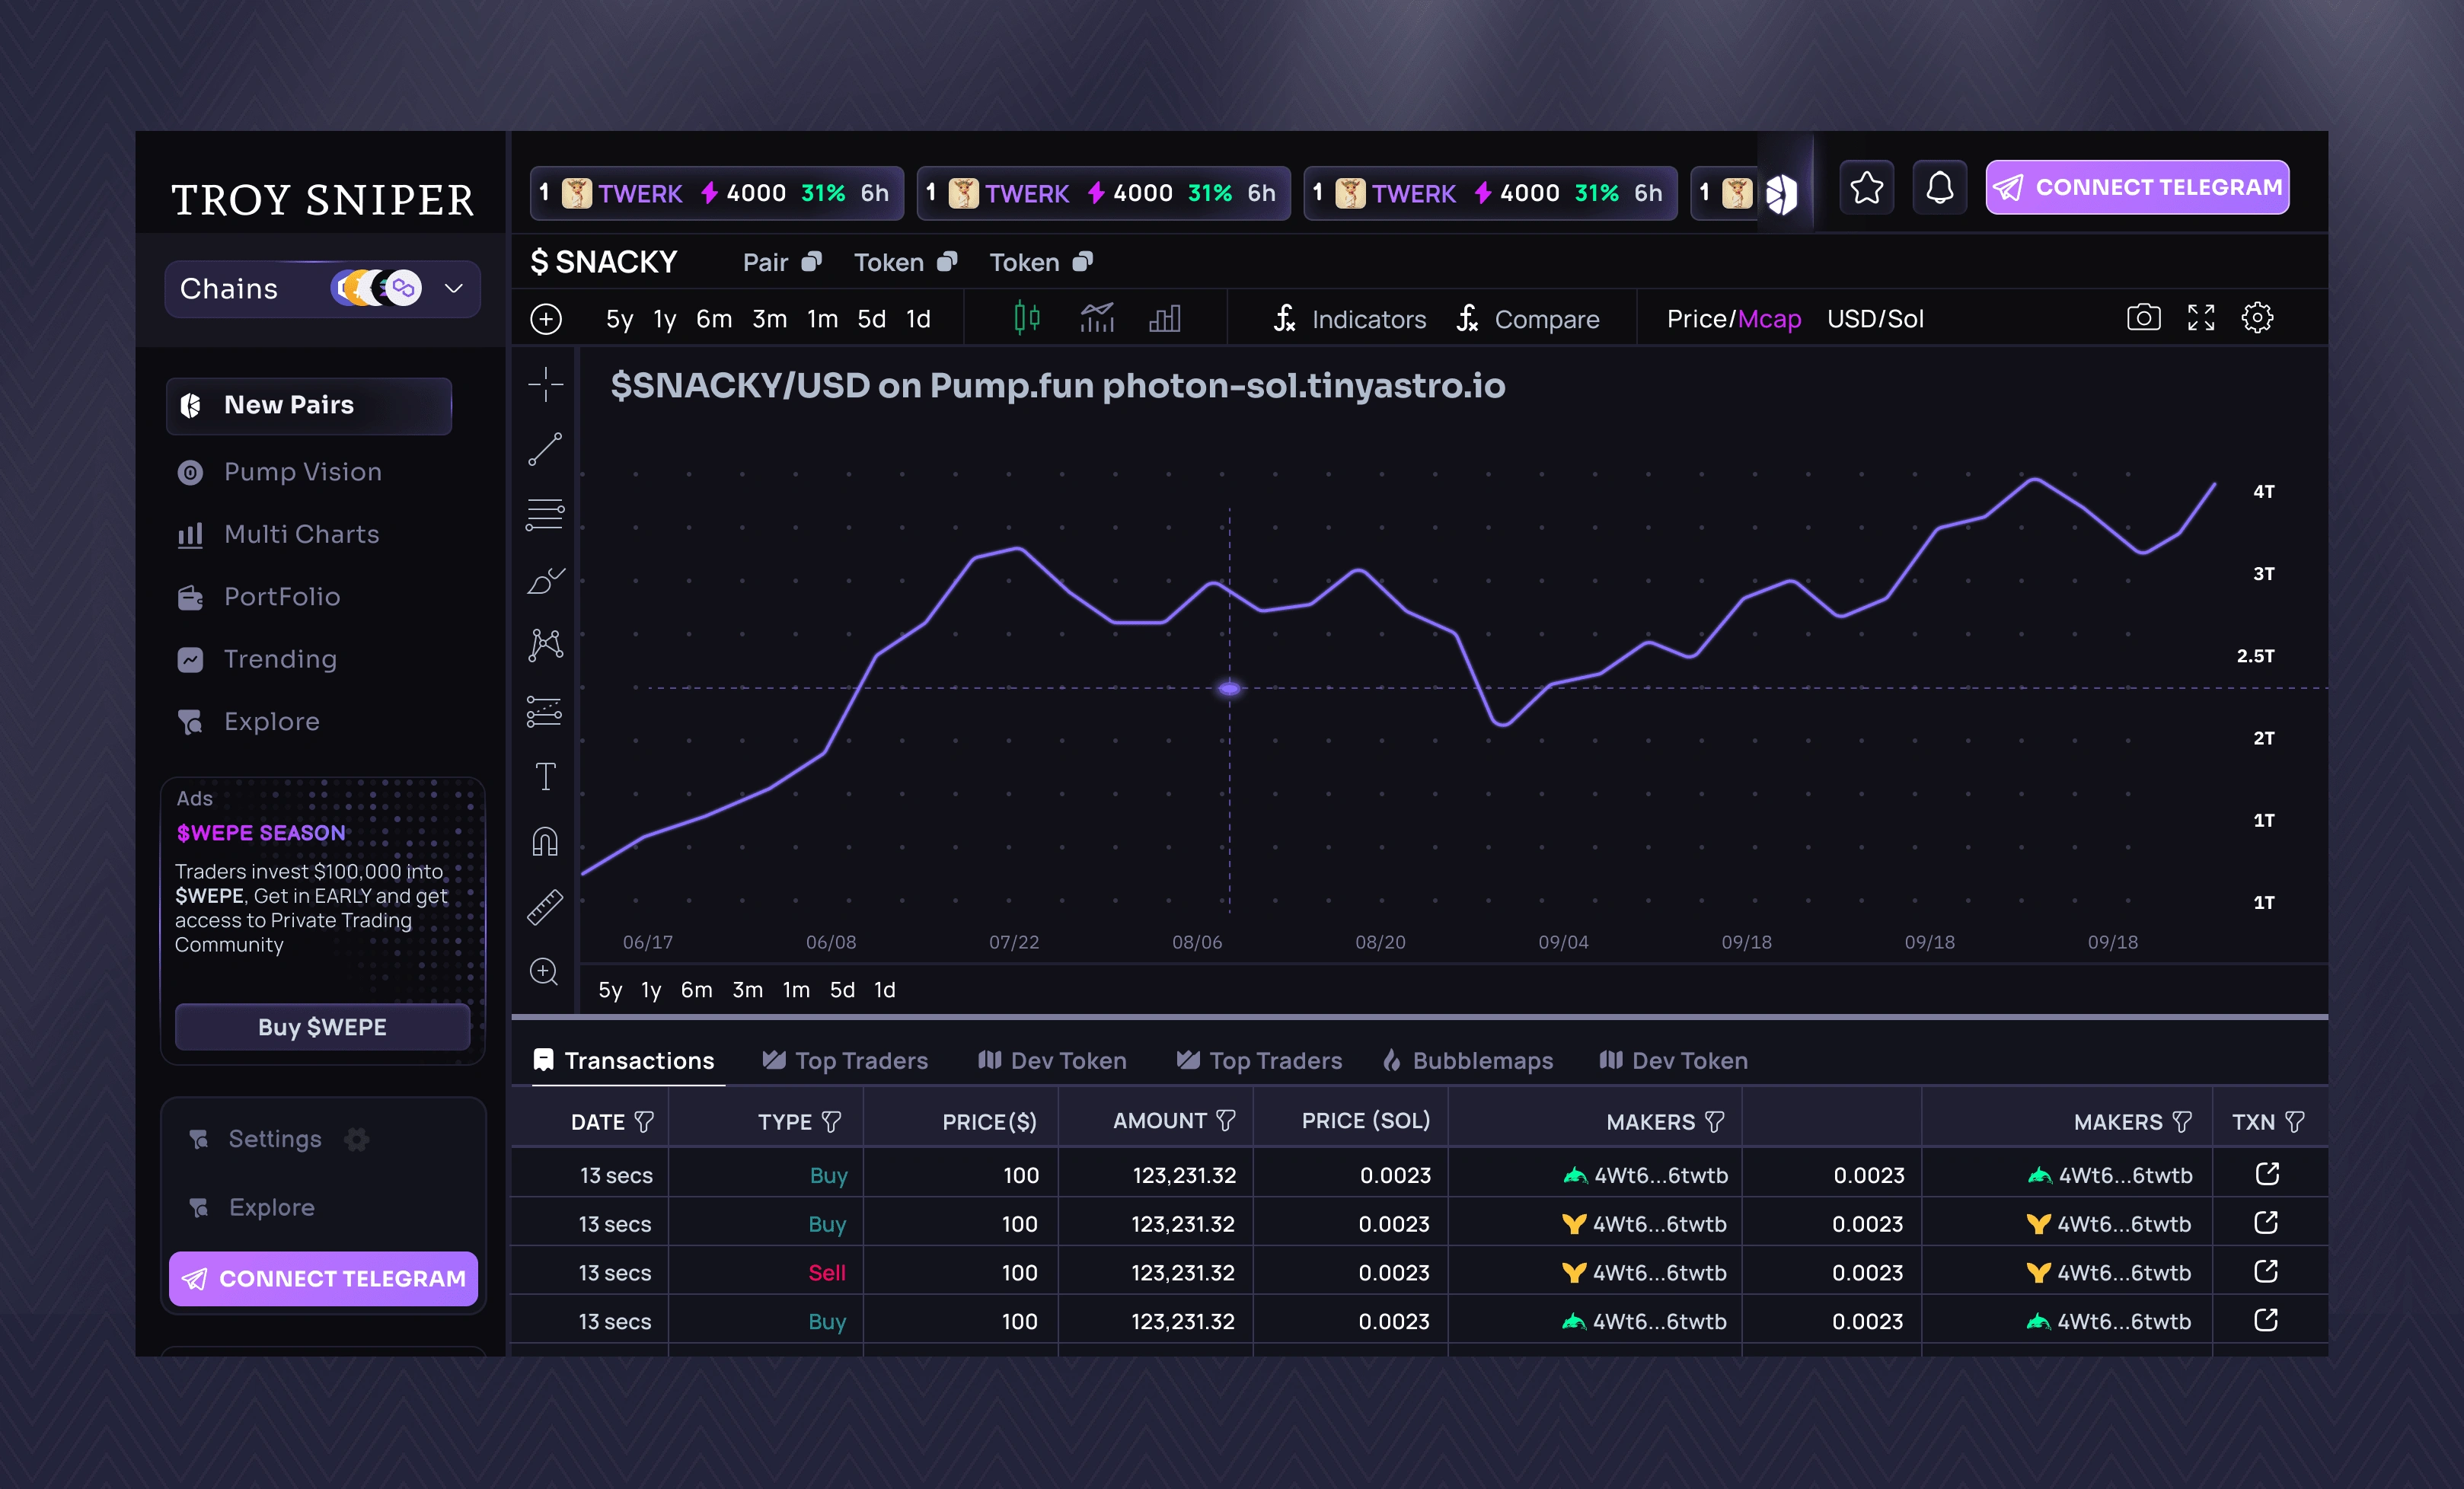Select 1m range in top toolbar

[822, 319]
